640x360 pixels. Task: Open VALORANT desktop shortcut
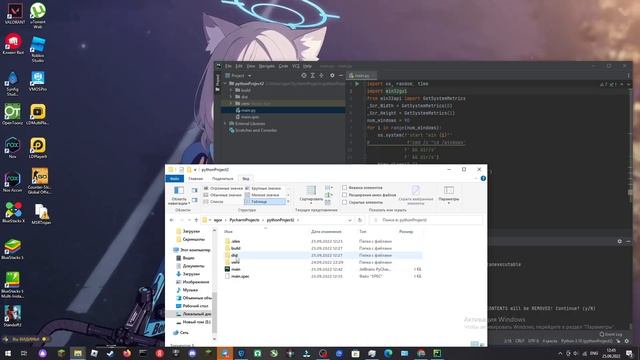[15, 13]
